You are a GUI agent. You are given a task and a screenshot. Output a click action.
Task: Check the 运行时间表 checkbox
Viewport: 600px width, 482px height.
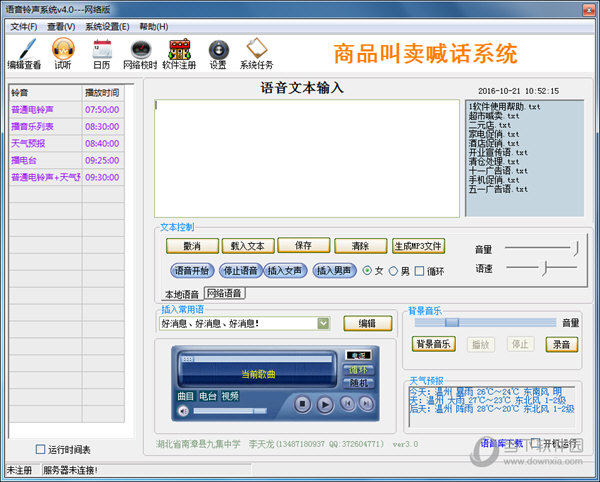[40, 449]
